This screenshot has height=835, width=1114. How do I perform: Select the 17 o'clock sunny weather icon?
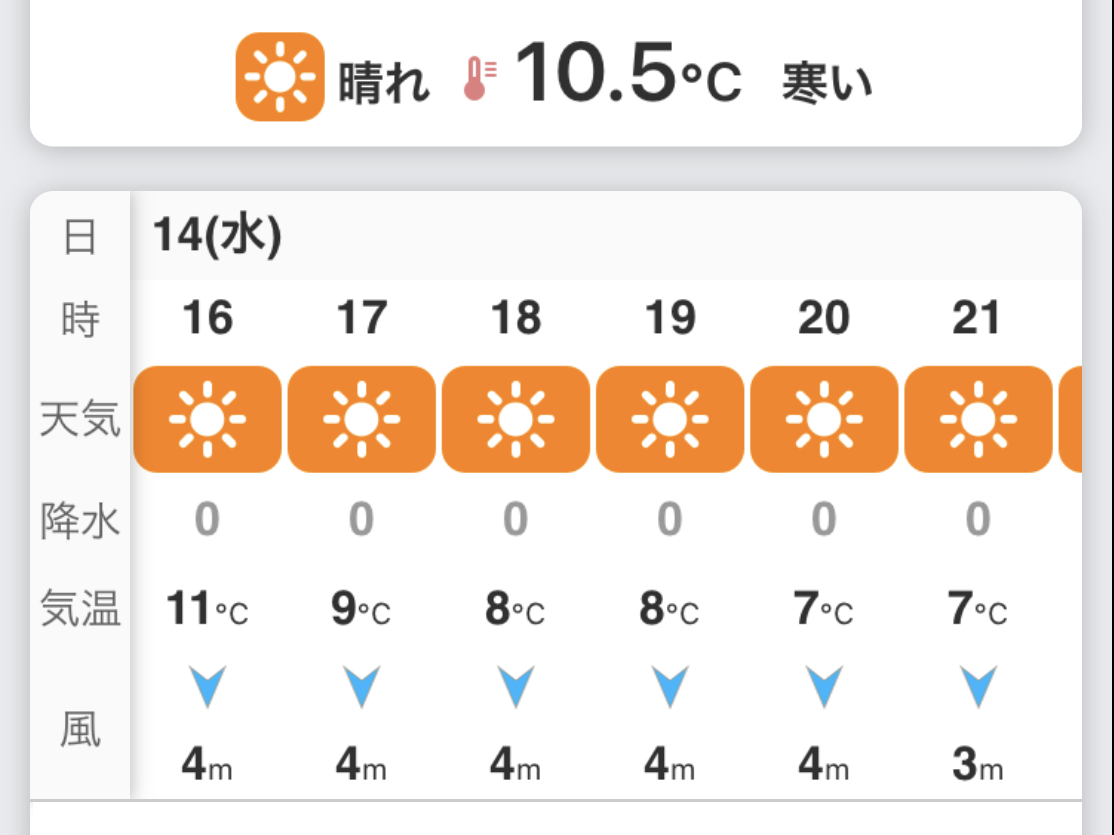(x=362, y=419)
